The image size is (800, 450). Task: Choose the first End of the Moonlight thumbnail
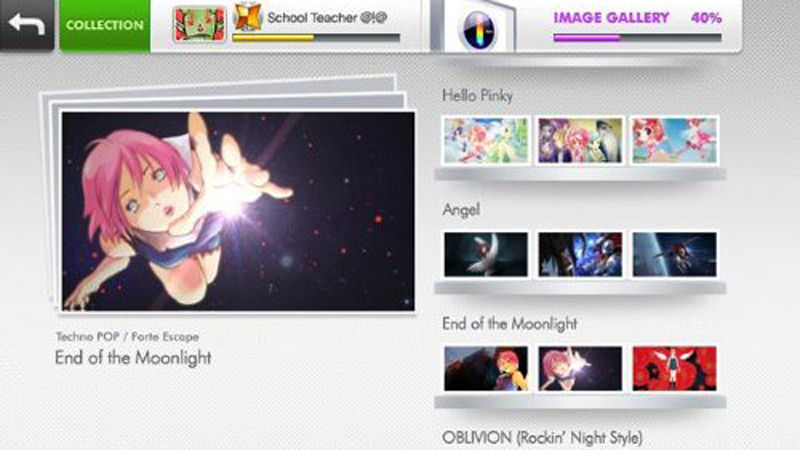(486, 368)
